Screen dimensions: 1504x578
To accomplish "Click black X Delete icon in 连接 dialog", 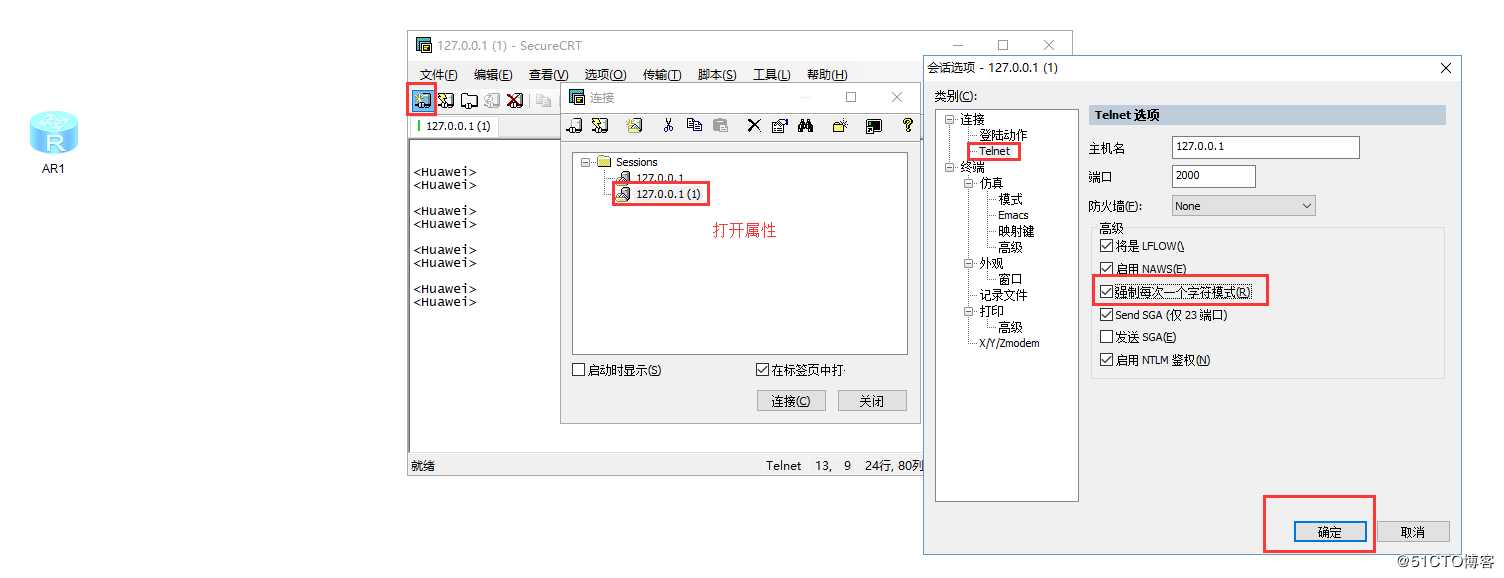I will coord(754,125).
